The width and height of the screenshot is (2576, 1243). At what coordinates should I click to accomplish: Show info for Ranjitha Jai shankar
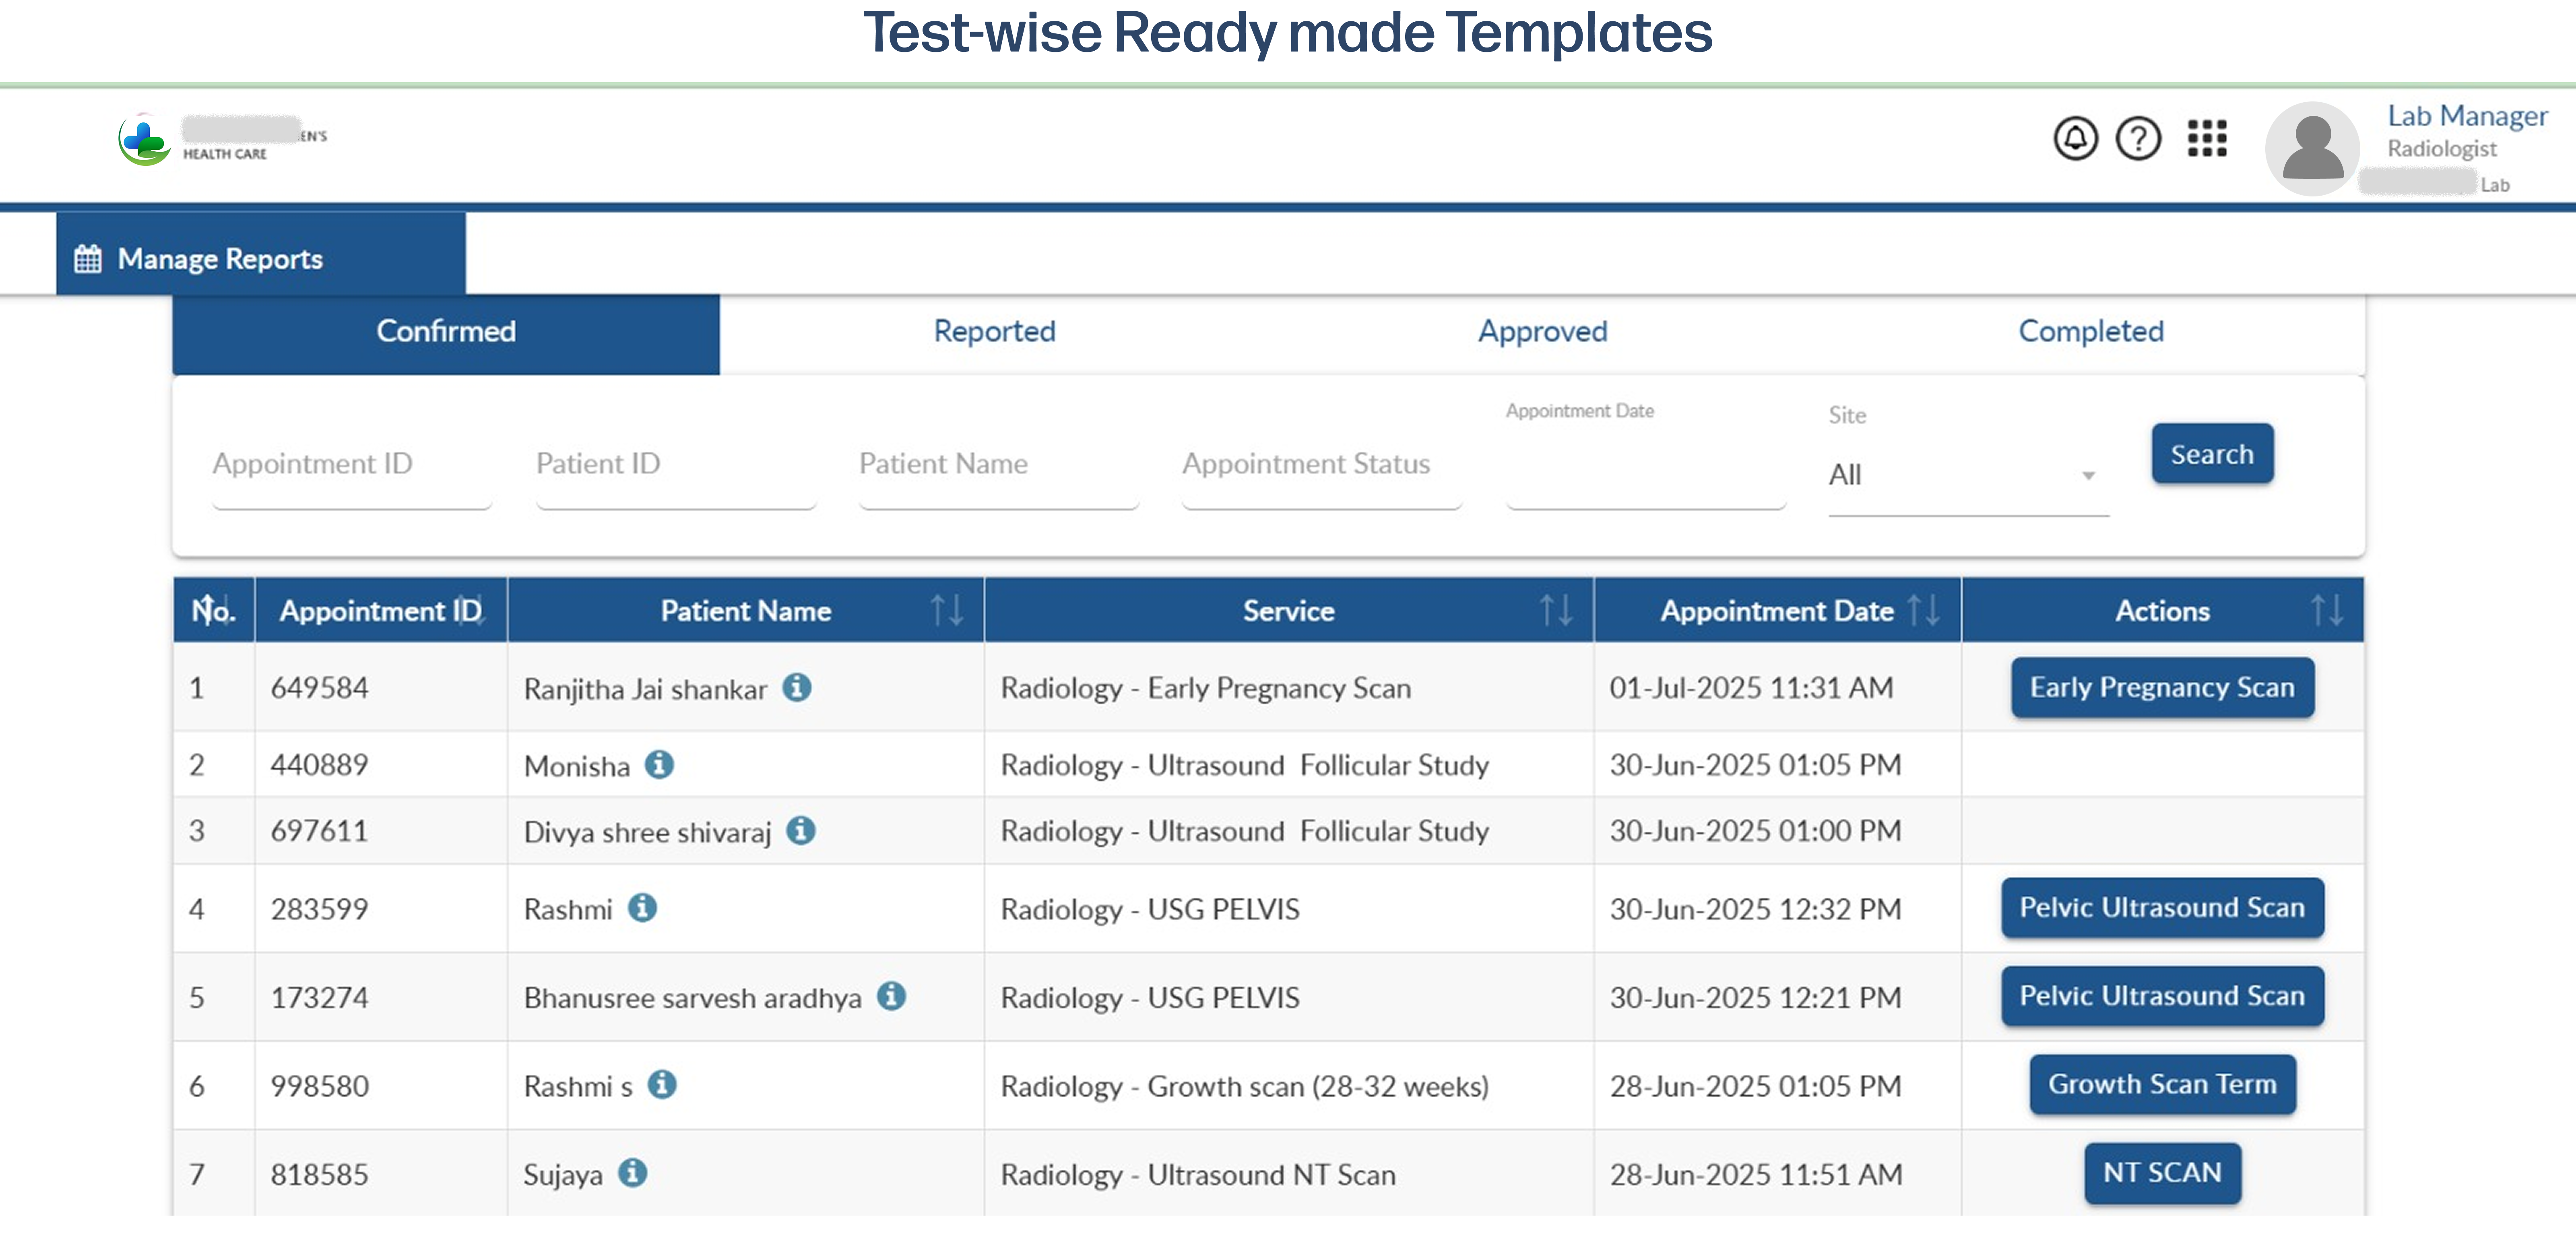coord(796,687)
